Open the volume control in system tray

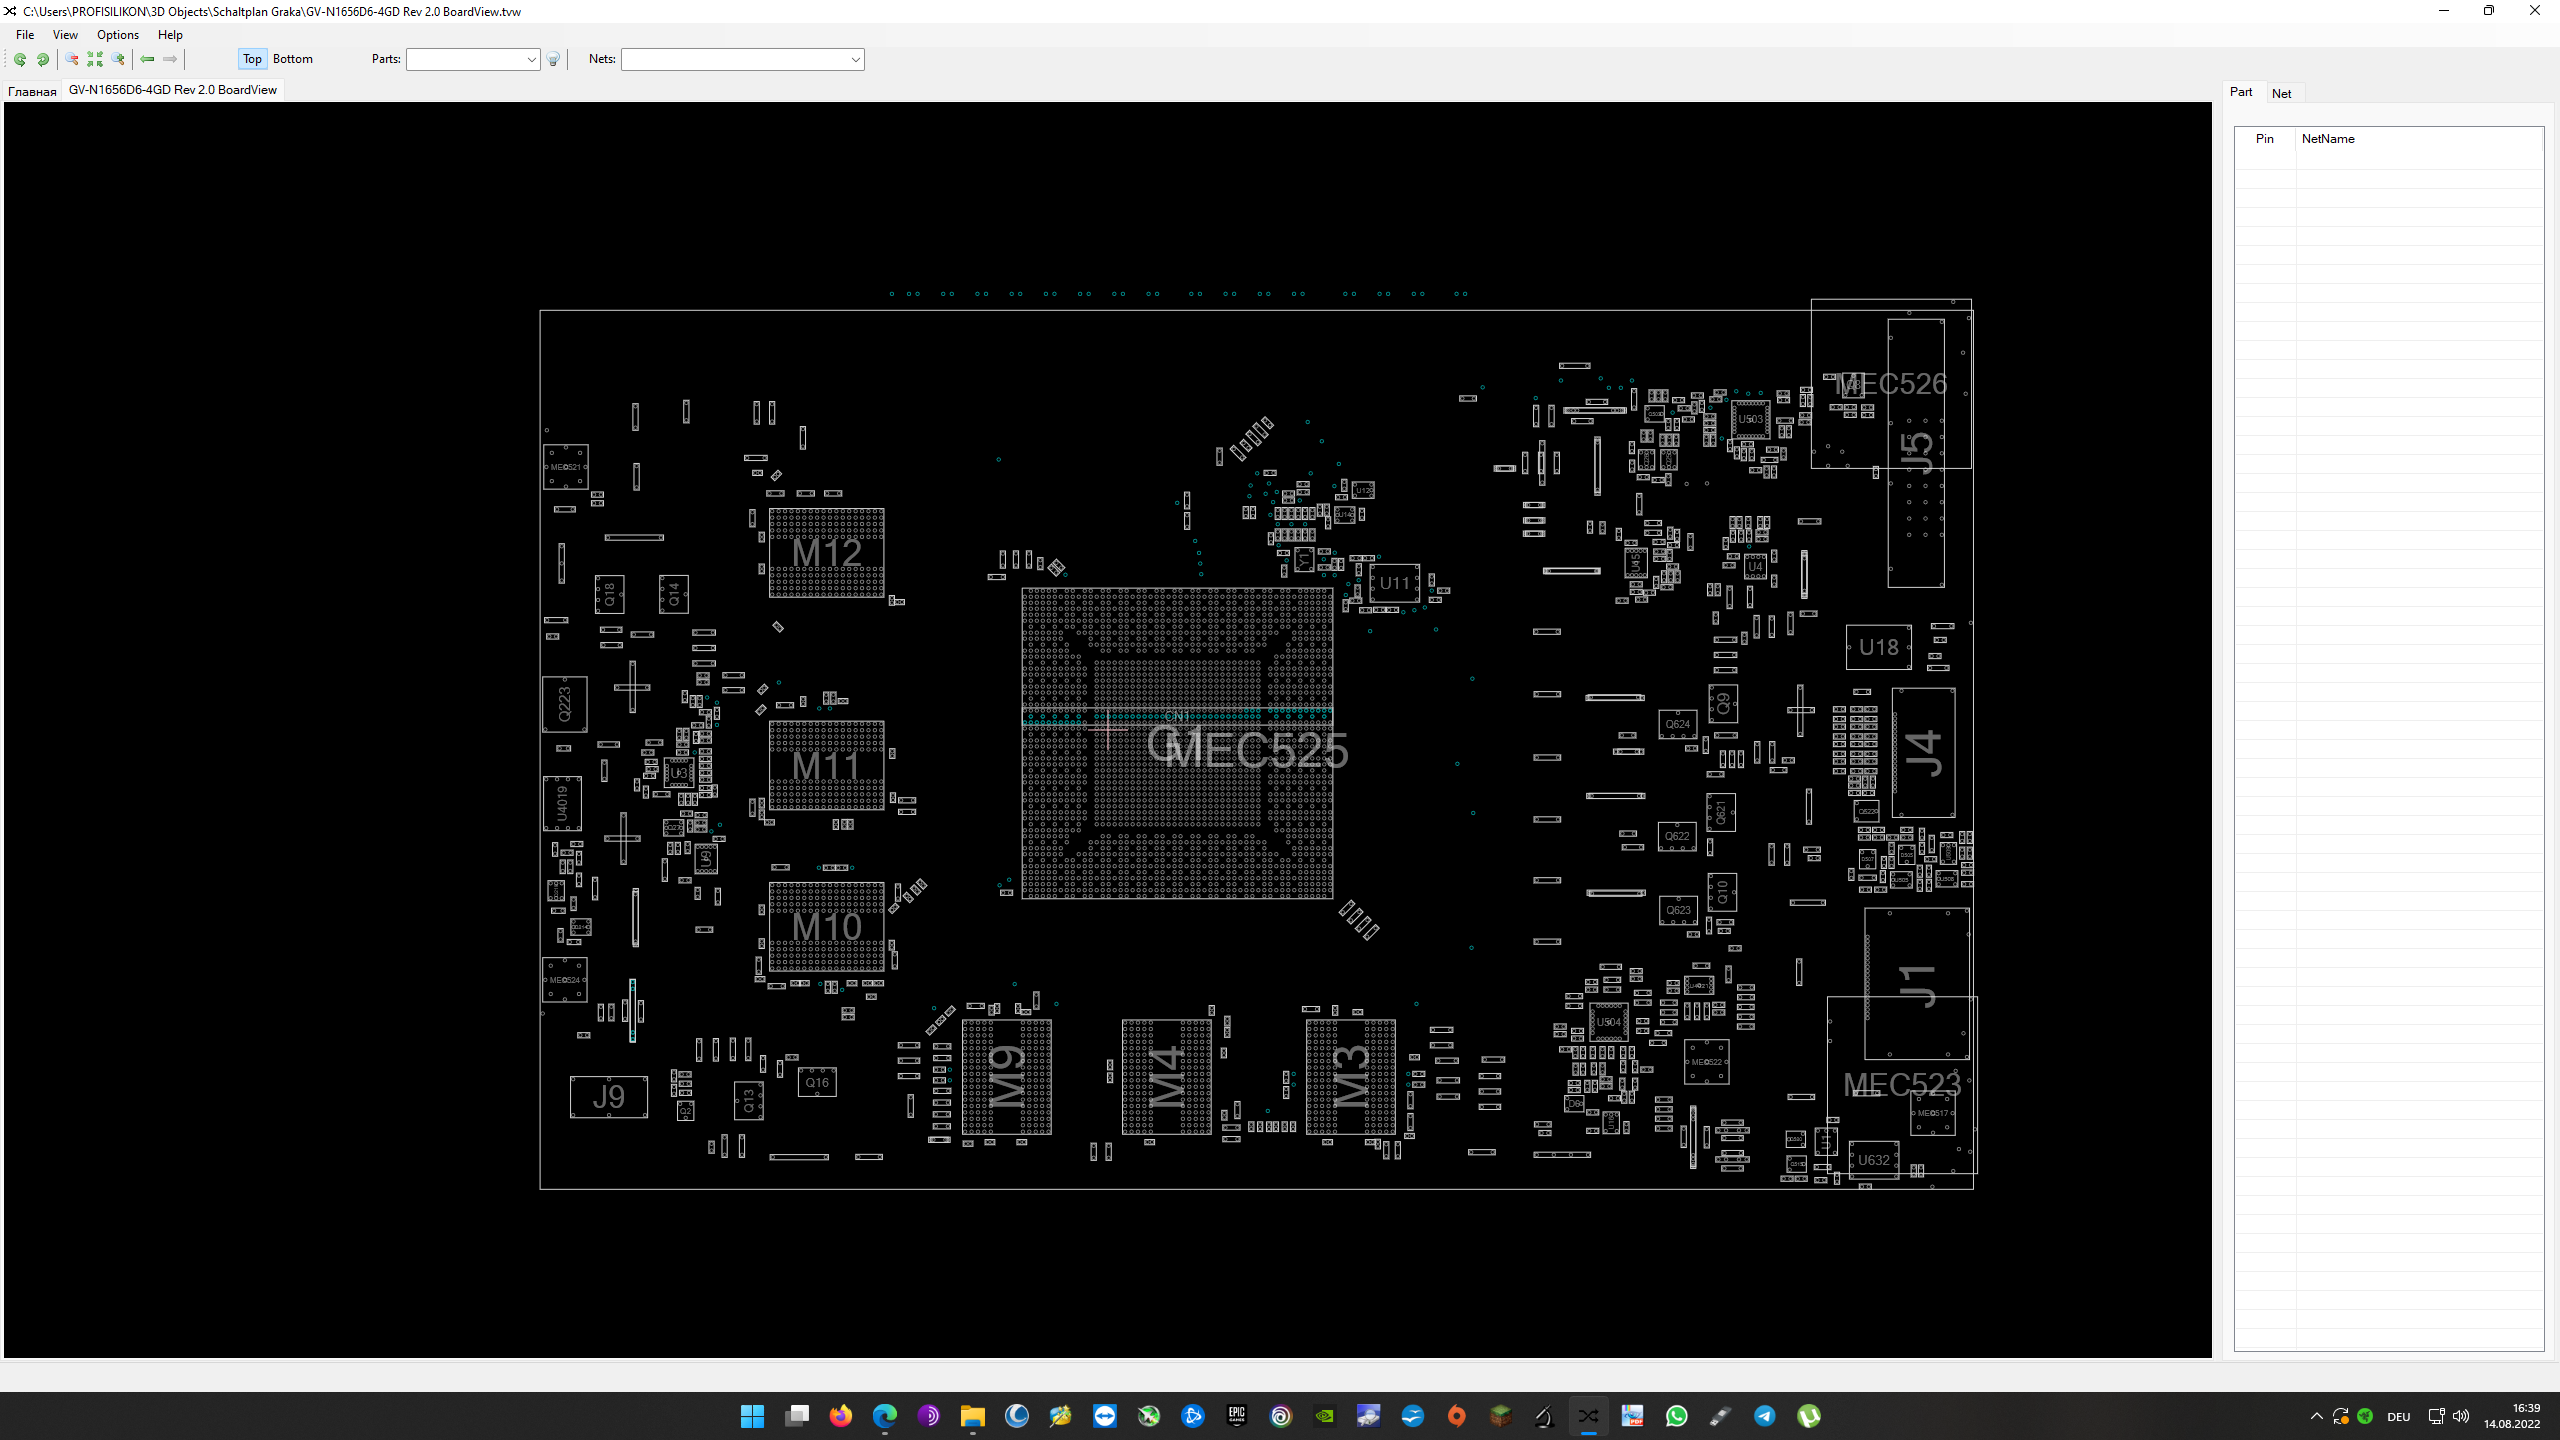click(2460, 1416)
